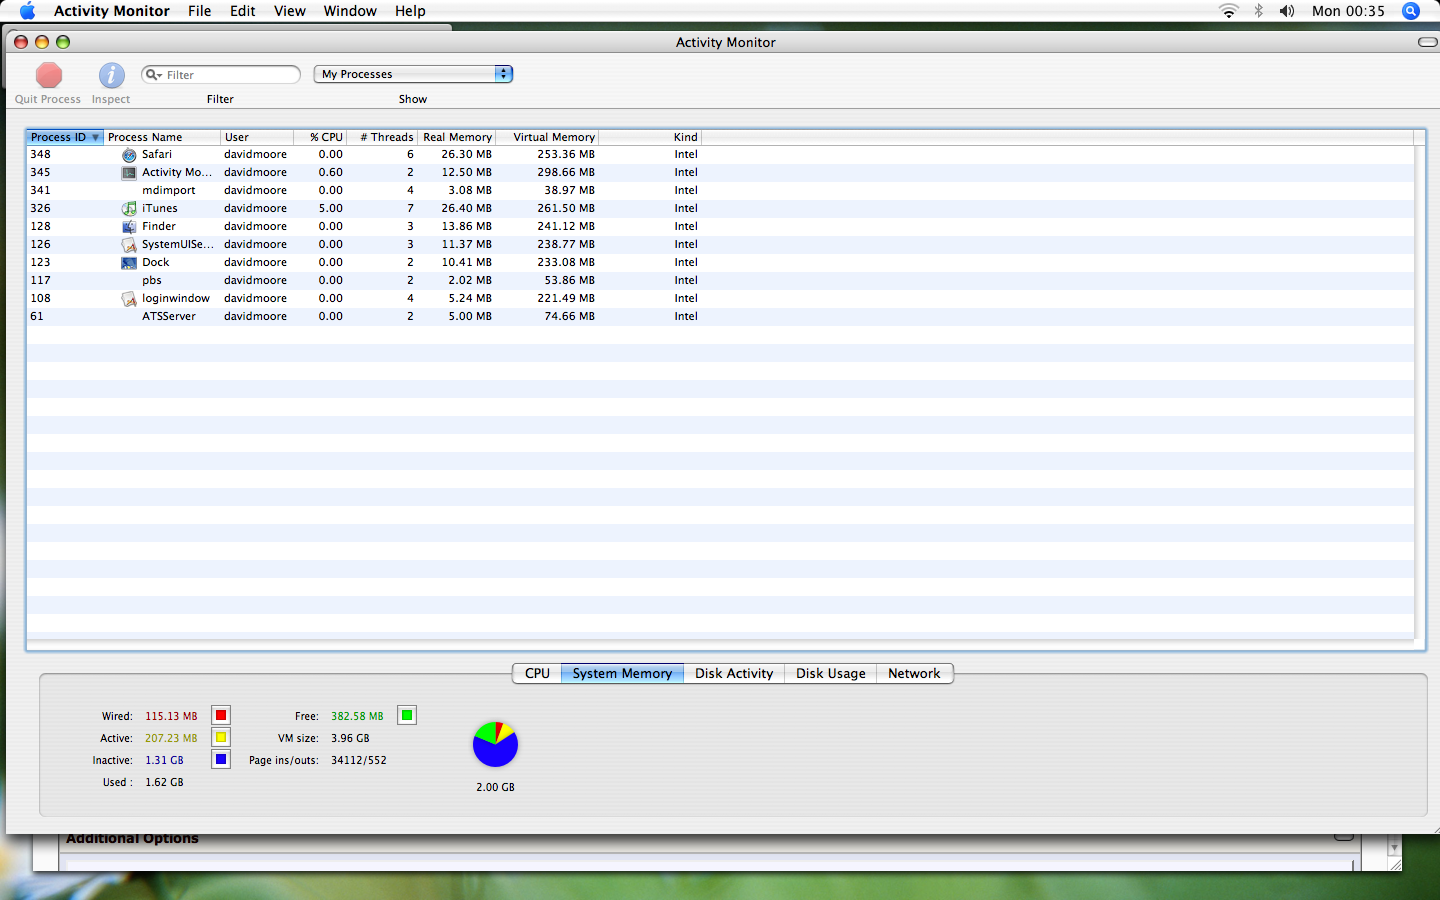This screenshot has height=900, width=1440.
Task: Click the magnifier icon in Filter field
Action: coord(153,75)
